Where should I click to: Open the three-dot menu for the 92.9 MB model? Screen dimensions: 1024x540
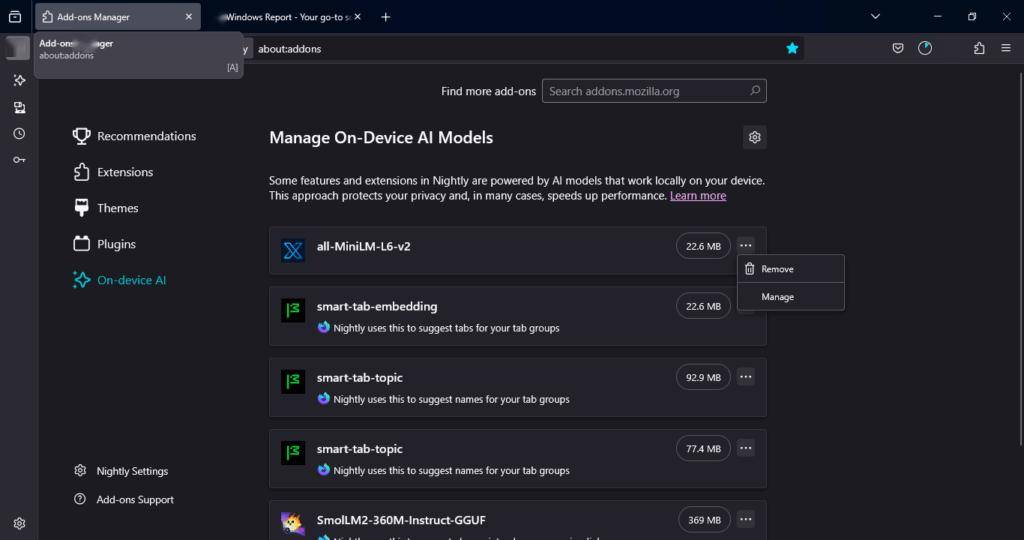click(x=746, y=377)
